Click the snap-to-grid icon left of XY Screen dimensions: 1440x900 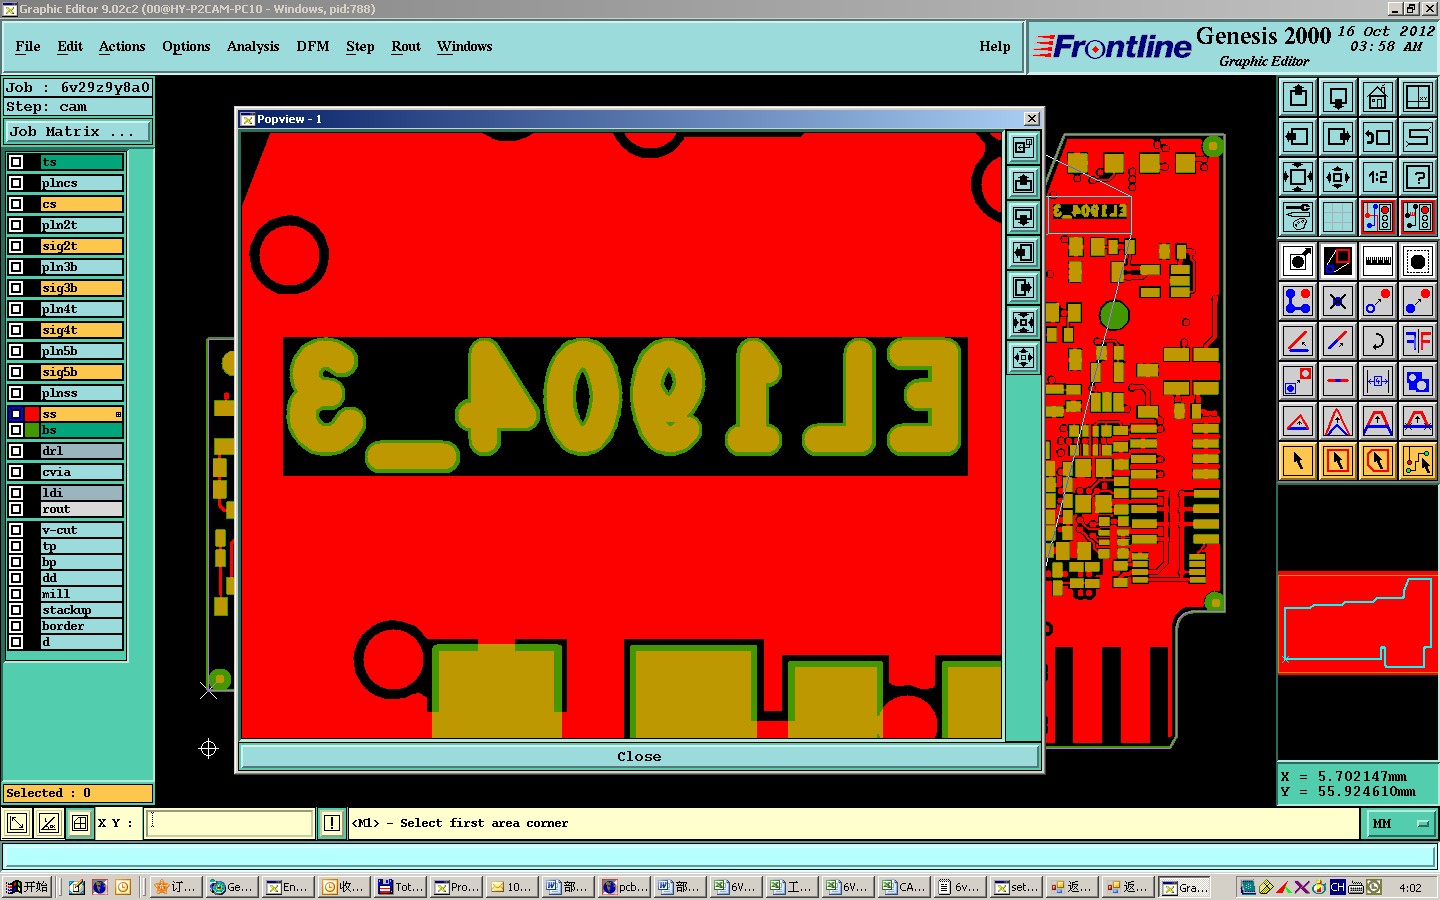[80, 823]
